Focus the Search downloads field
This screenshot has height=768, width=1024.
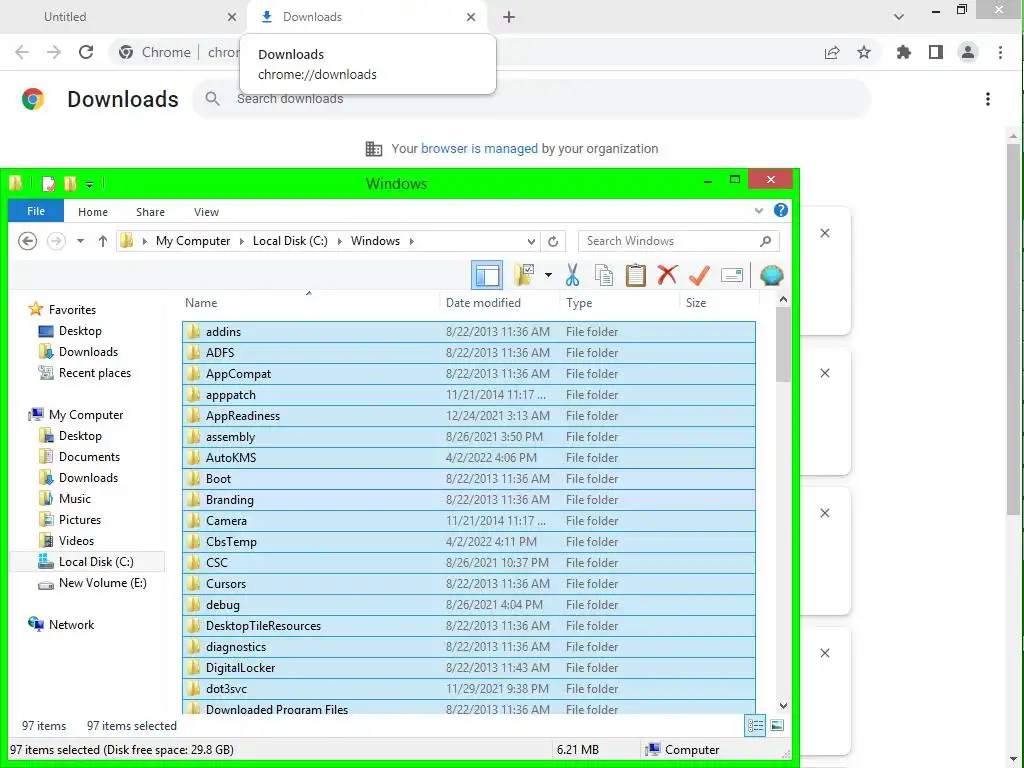532,99
